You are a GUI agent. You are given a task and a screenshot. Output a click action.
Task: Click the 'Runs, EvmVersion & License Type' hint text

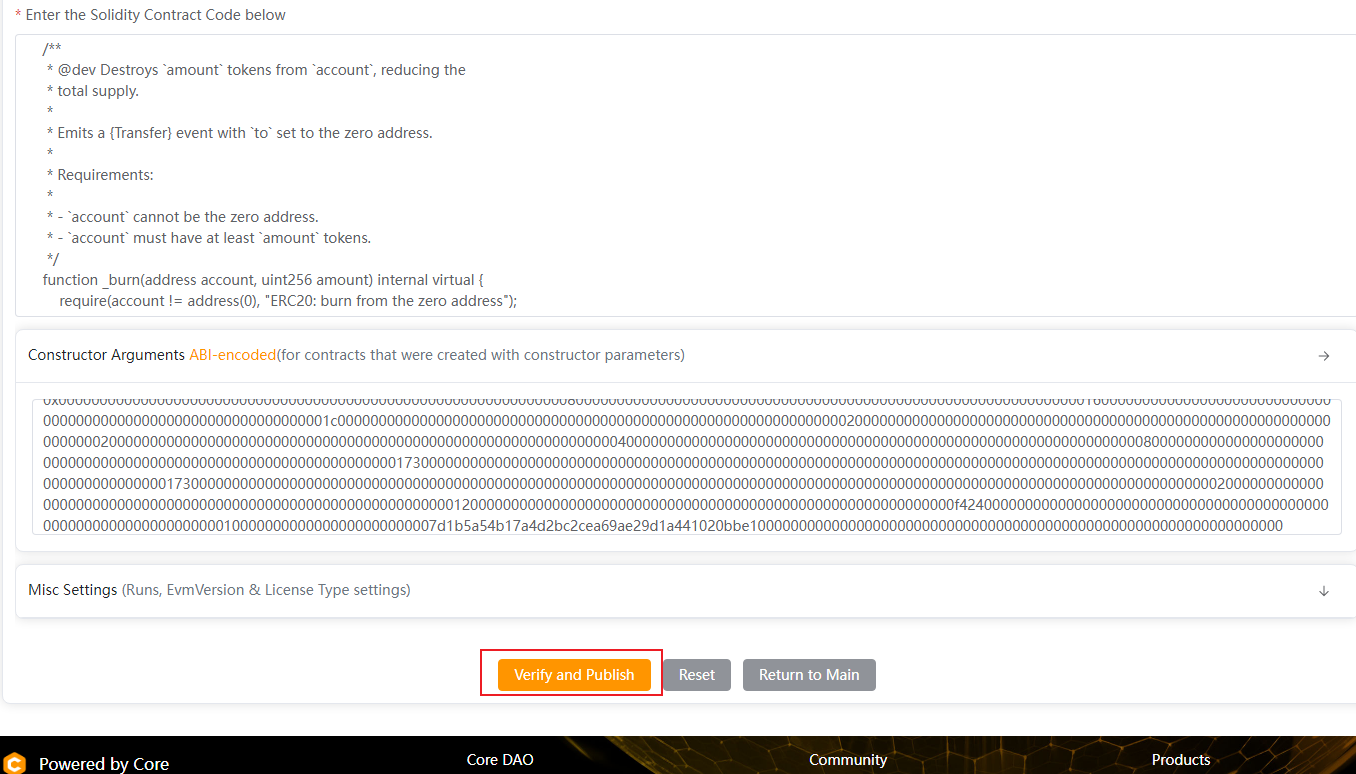(x=266, y=590)
